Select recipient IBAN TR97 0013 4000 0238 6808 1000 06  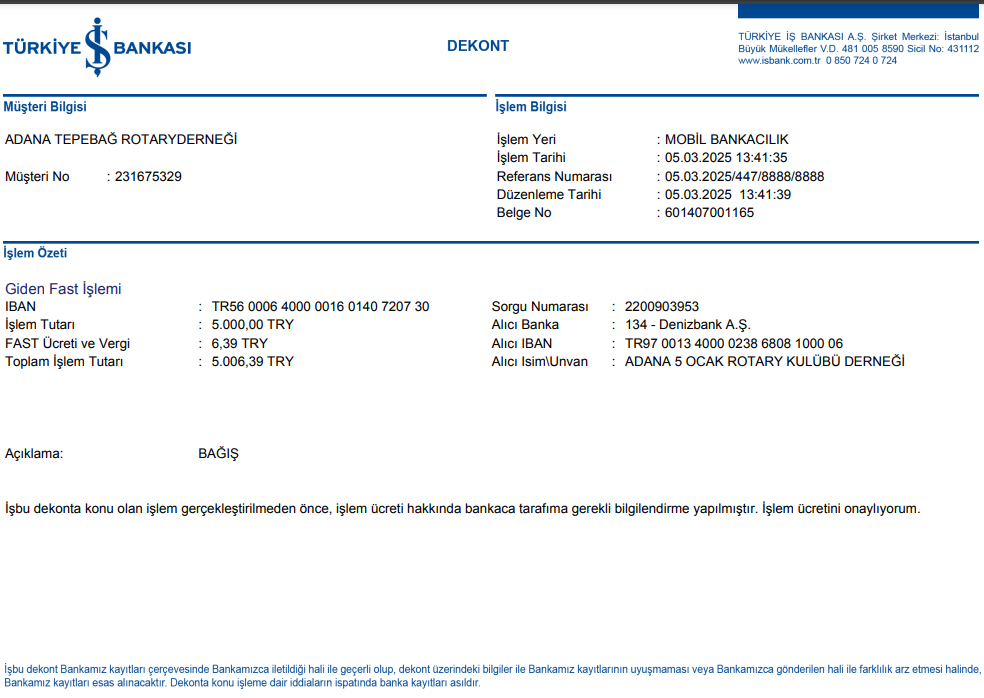tap(734, 343)
